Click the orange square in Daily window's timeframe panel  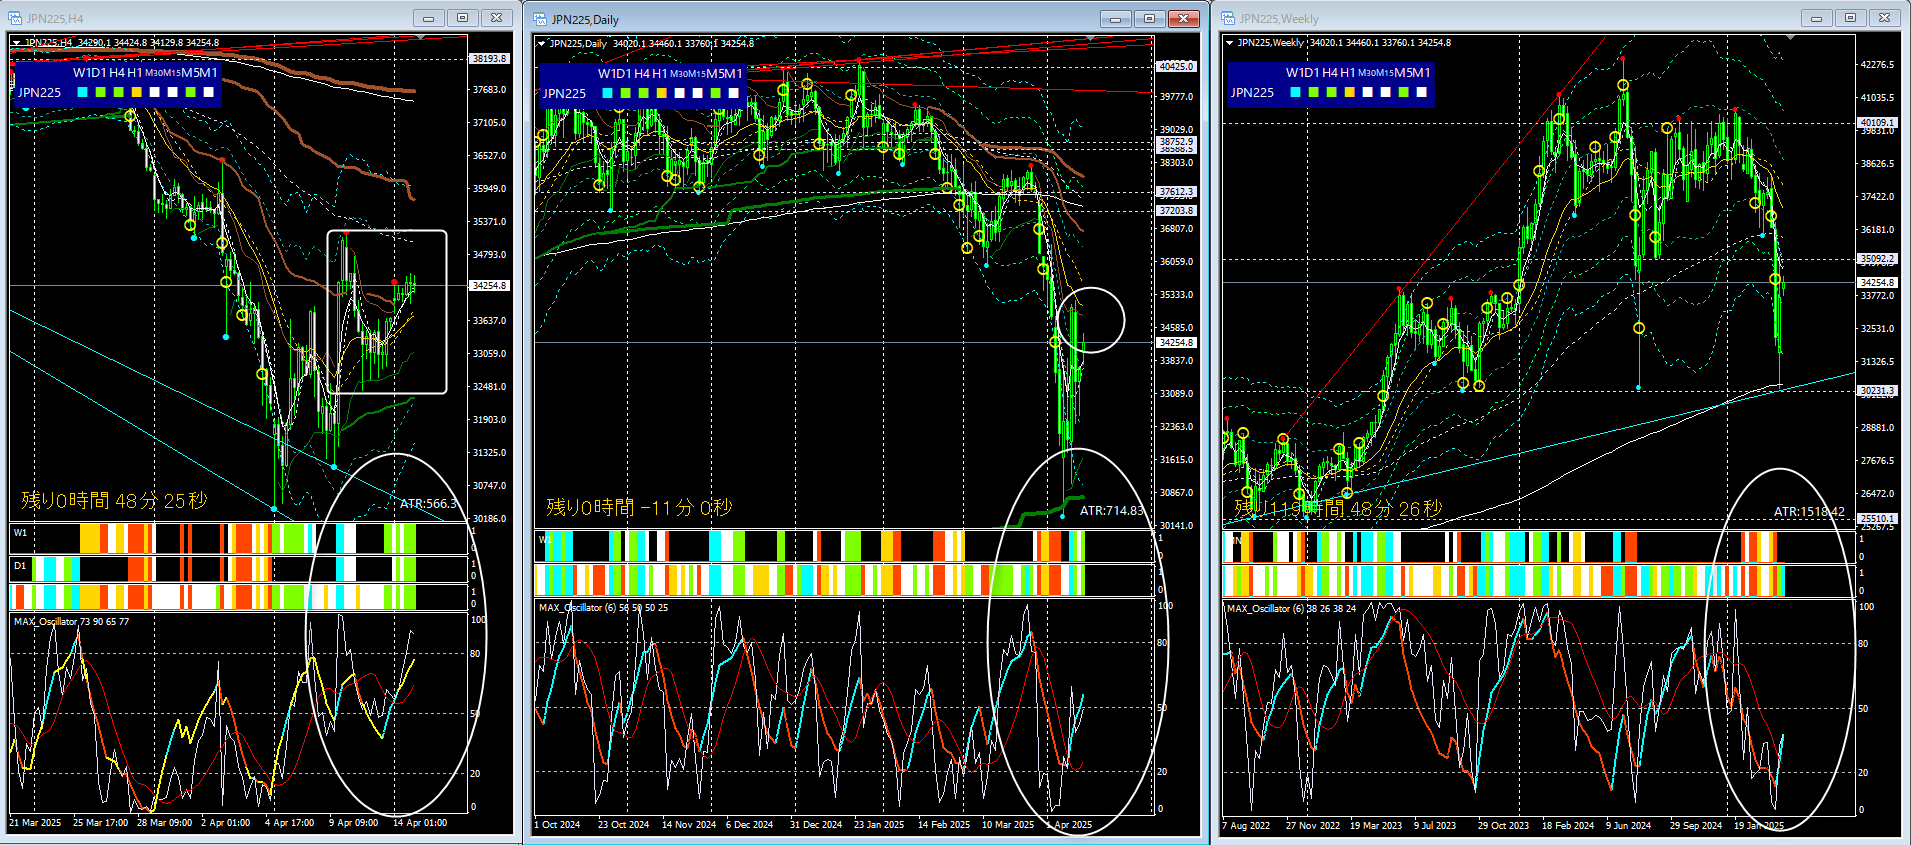point(661,93)
